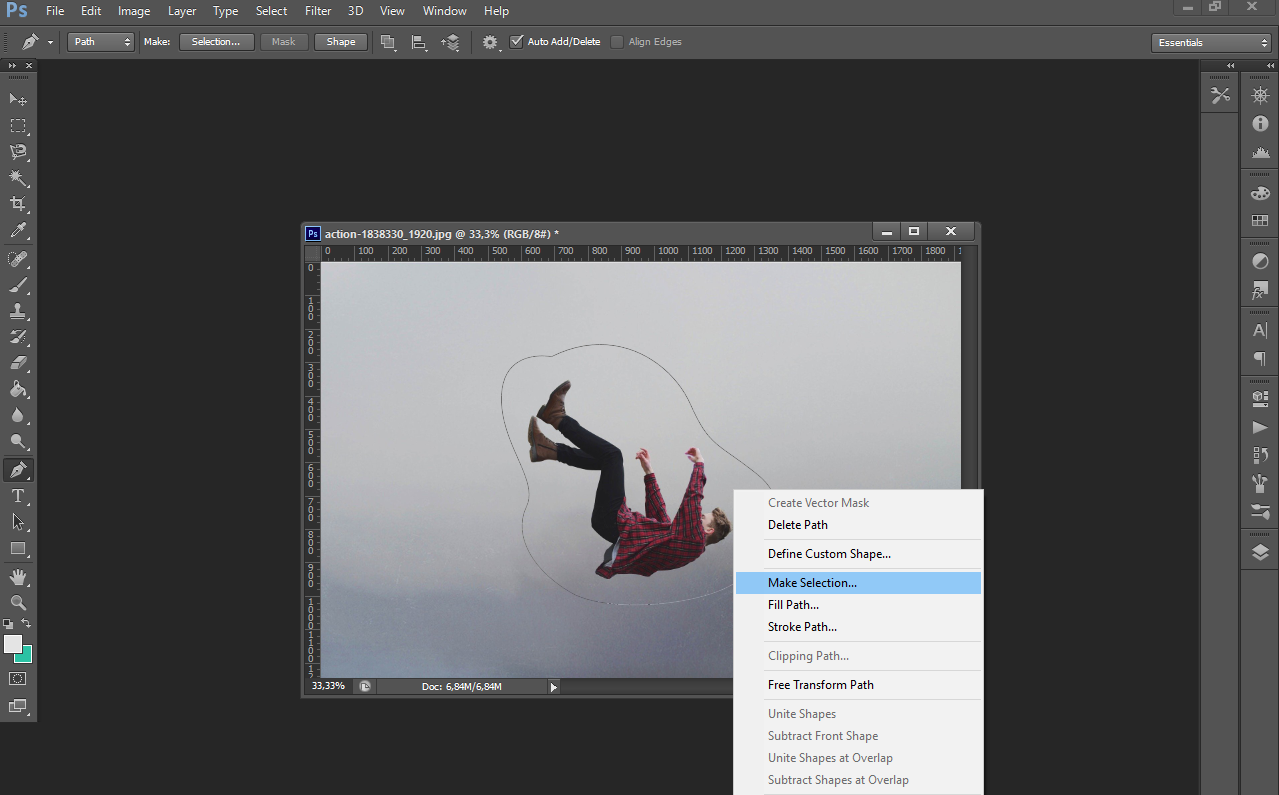The image size is (1279, 795).
Task: Open the Filter menu
Action: point(318,11)
